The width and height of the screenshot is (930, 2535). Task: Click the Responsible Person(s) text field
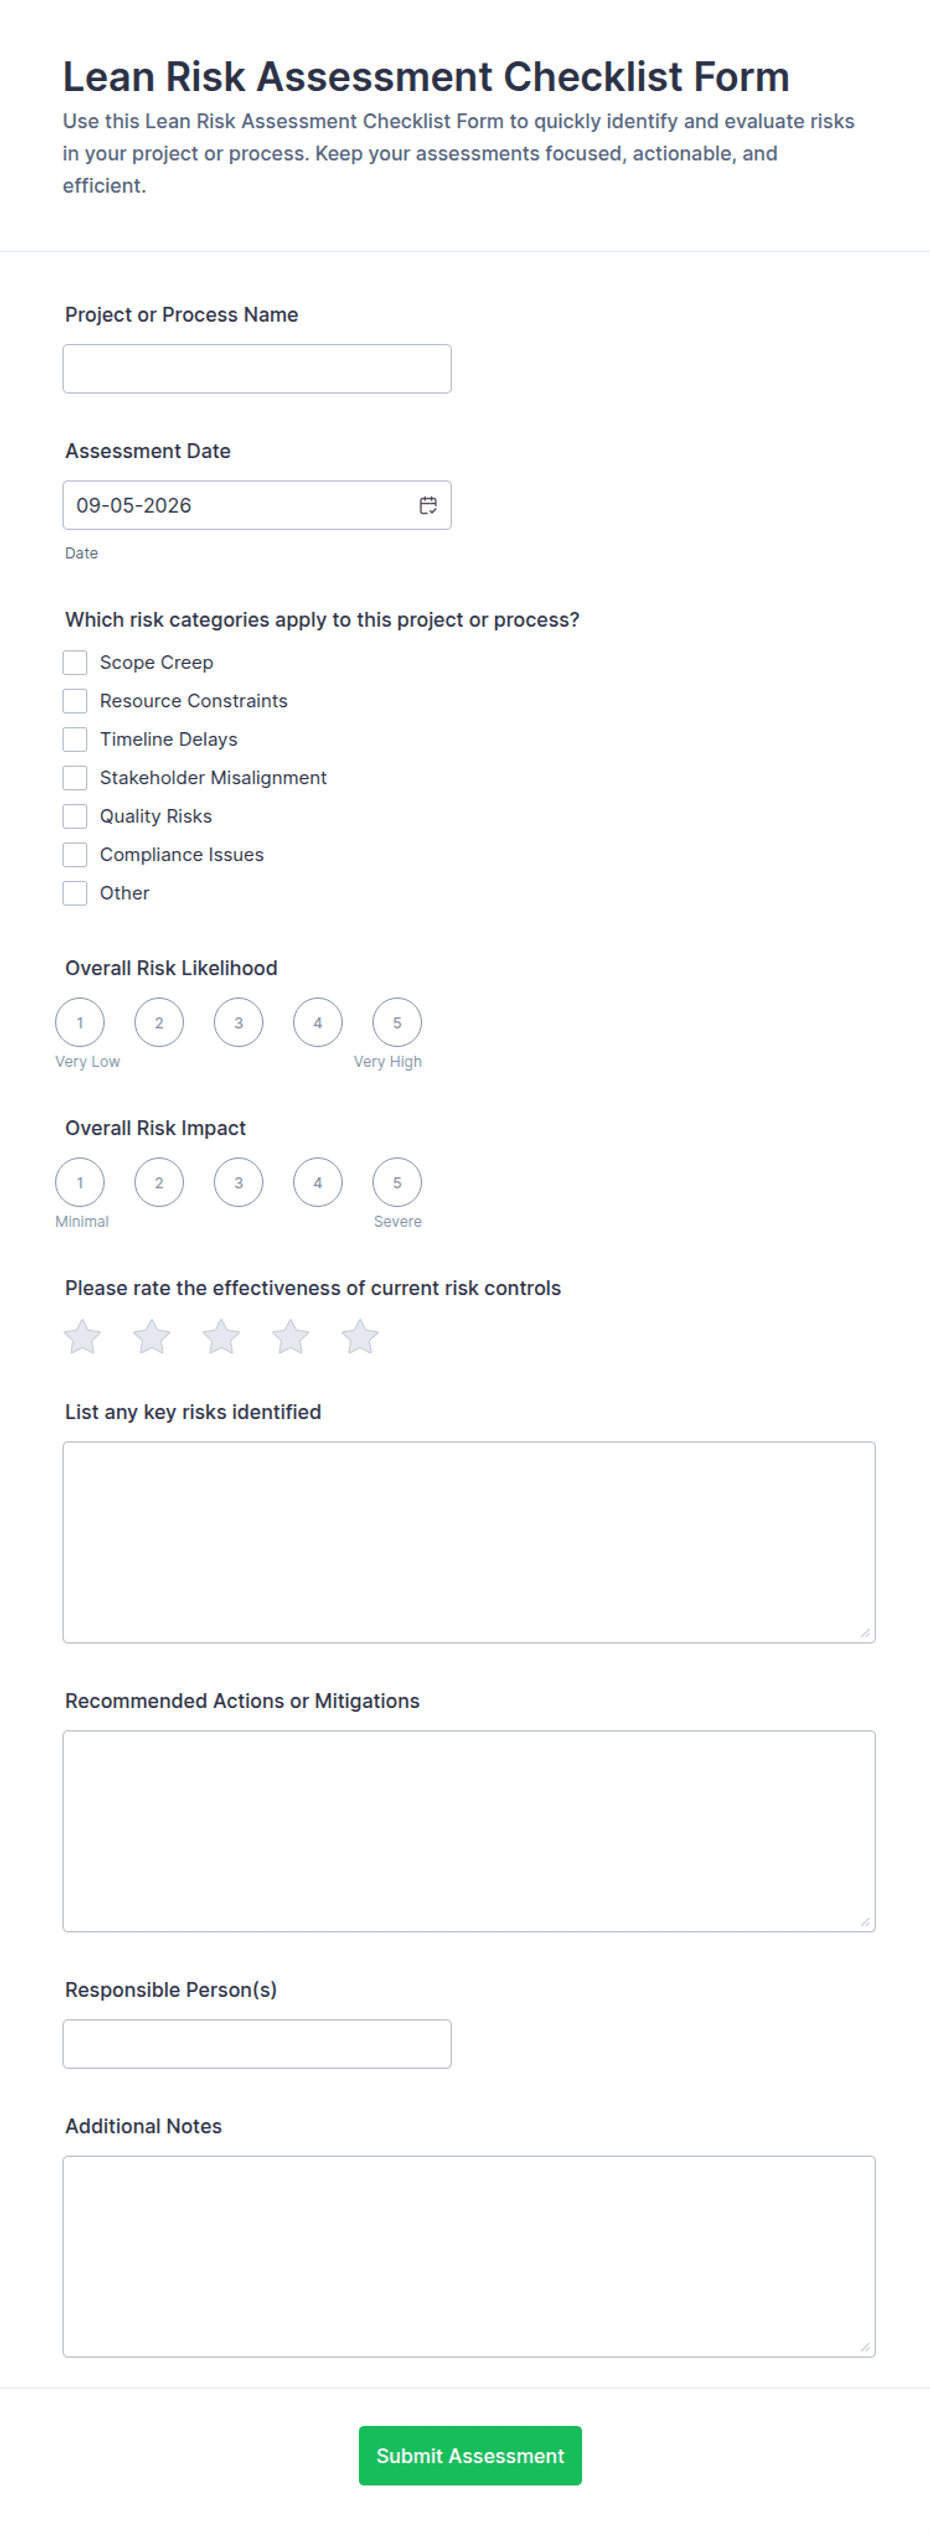(257, 2044)
